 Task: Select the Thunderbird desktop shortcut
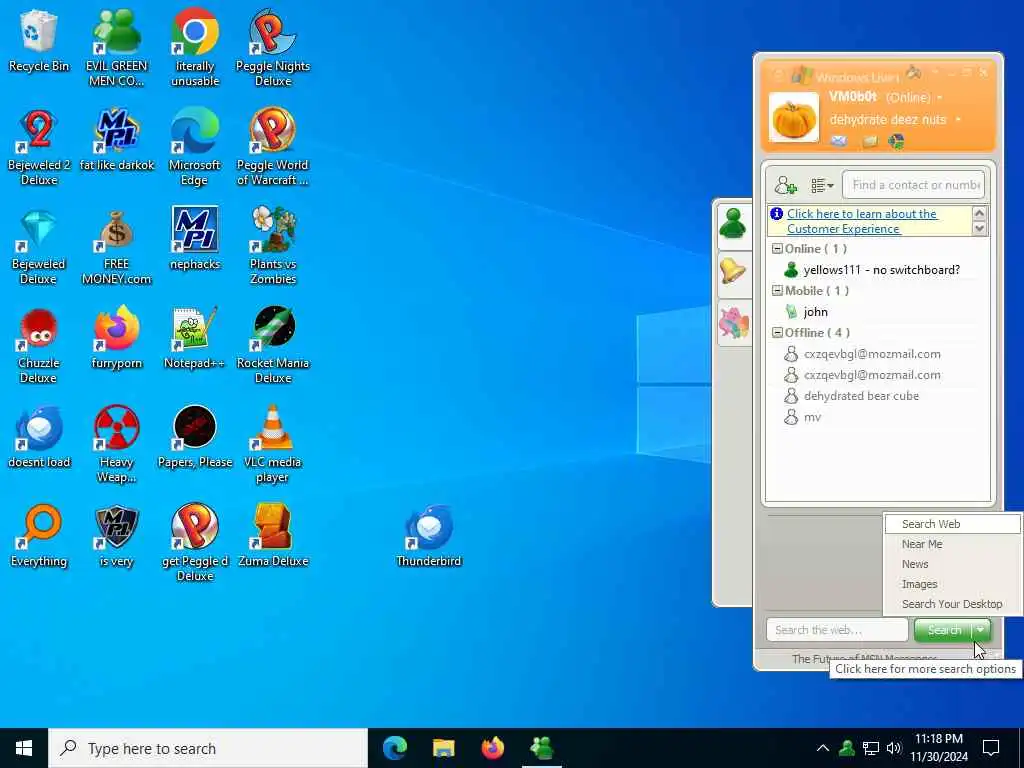point(428,537)
